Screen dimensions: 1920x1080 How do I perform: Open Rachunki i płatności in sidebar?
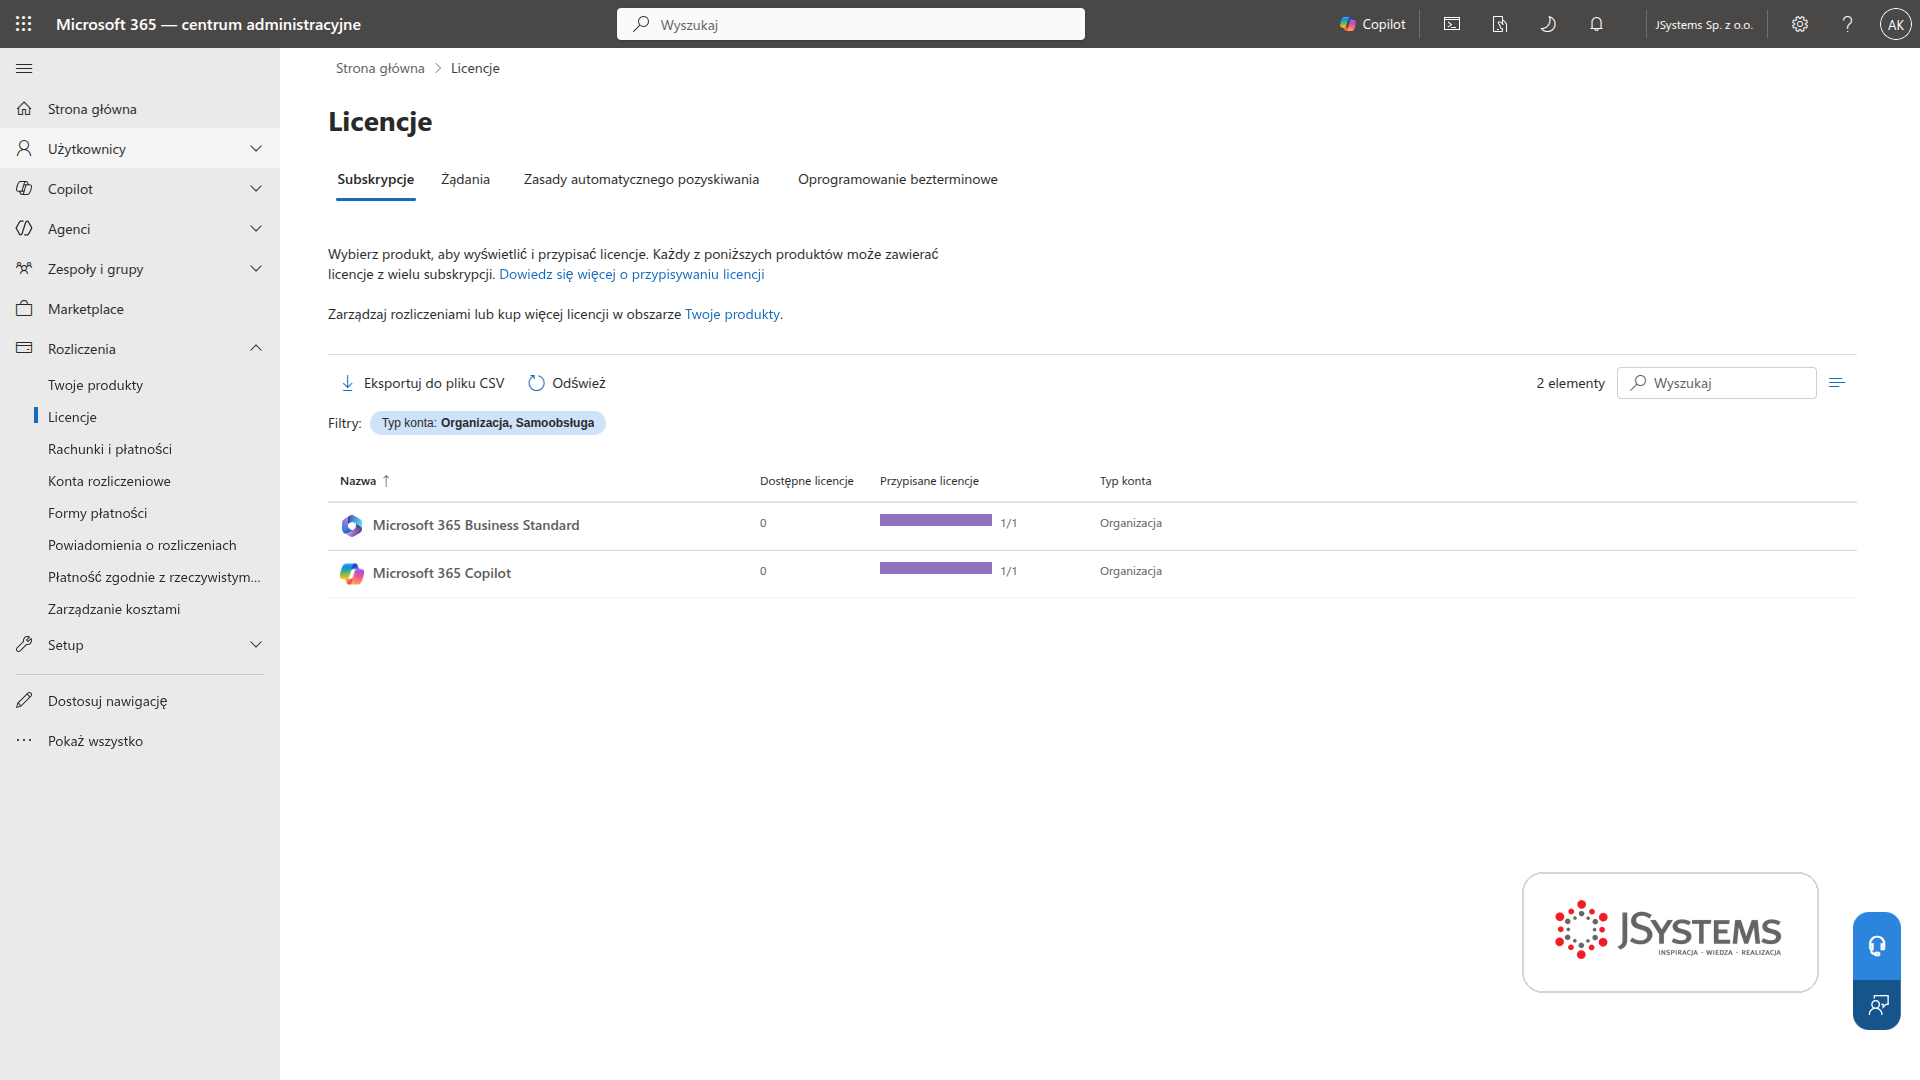(x=110, y=449)
